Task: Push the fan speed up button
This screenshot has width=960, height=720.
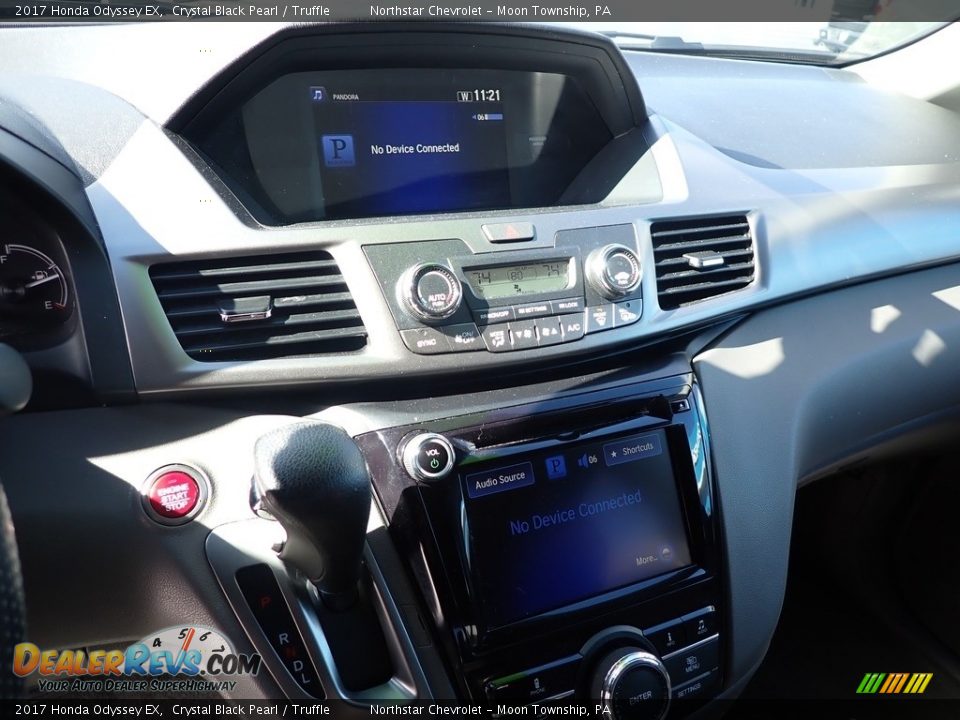Action: pyautogui.click(x=549, y=331)
